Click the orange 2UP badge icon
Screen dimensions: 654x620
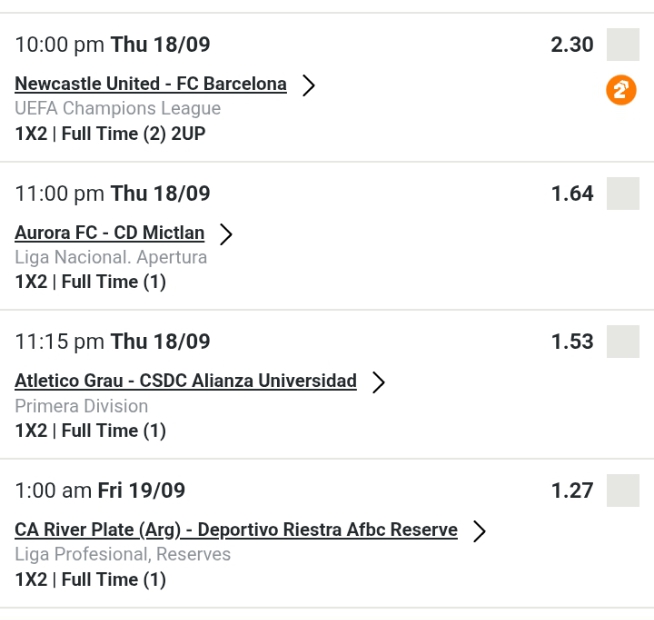pyautogui.click(x=620, y=91)
